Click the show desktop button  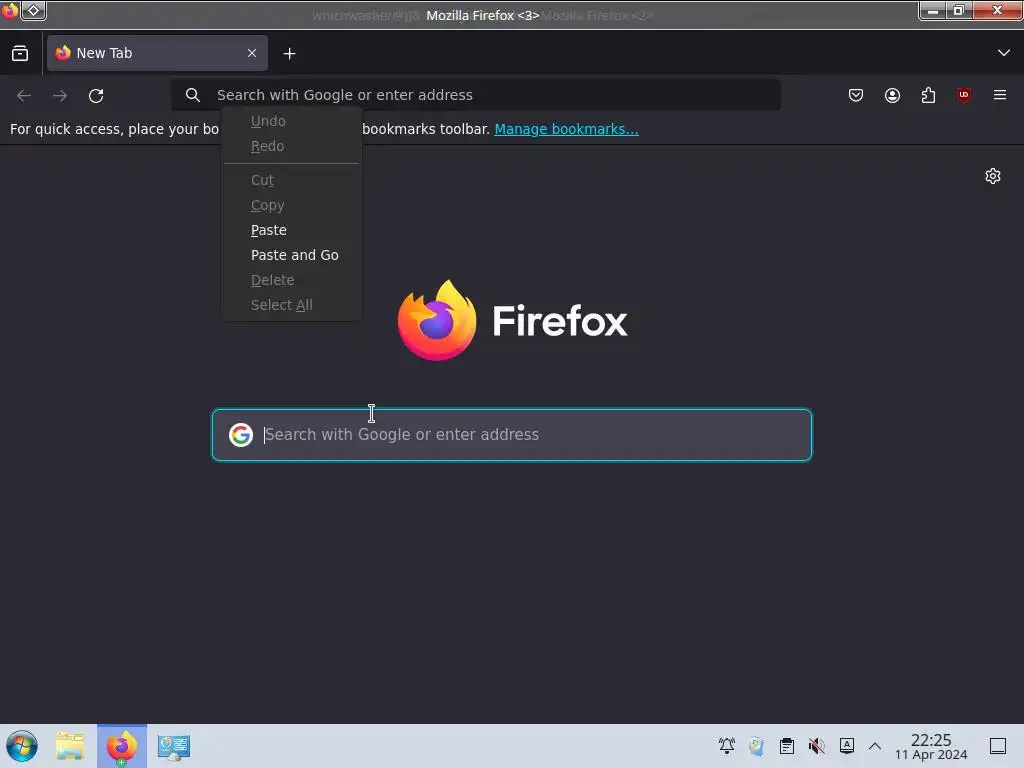pos(998,746)
